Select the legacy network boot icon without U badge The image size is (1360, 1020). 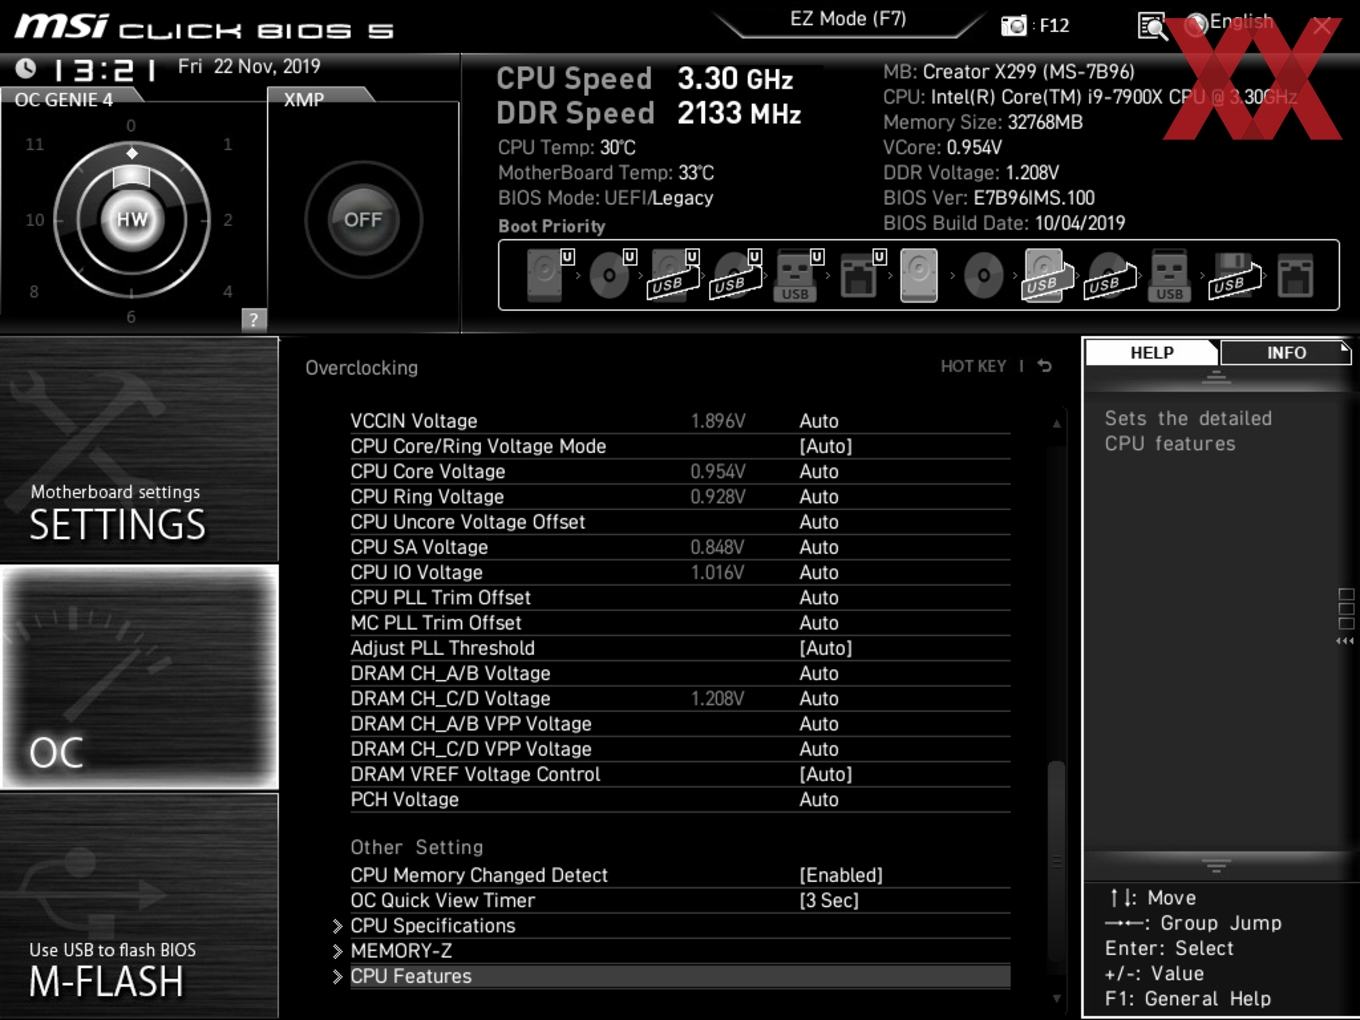point(1295,275)
